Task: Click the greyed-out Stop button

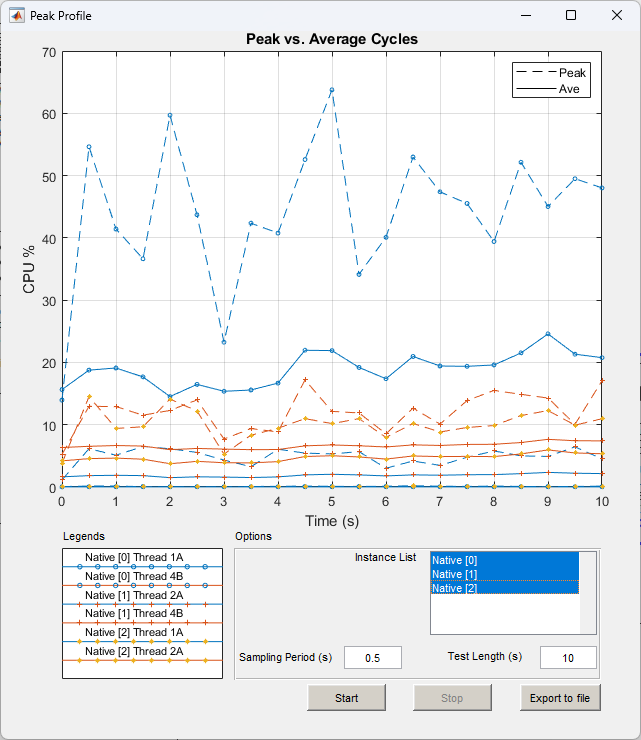Action: pos(452,698)
